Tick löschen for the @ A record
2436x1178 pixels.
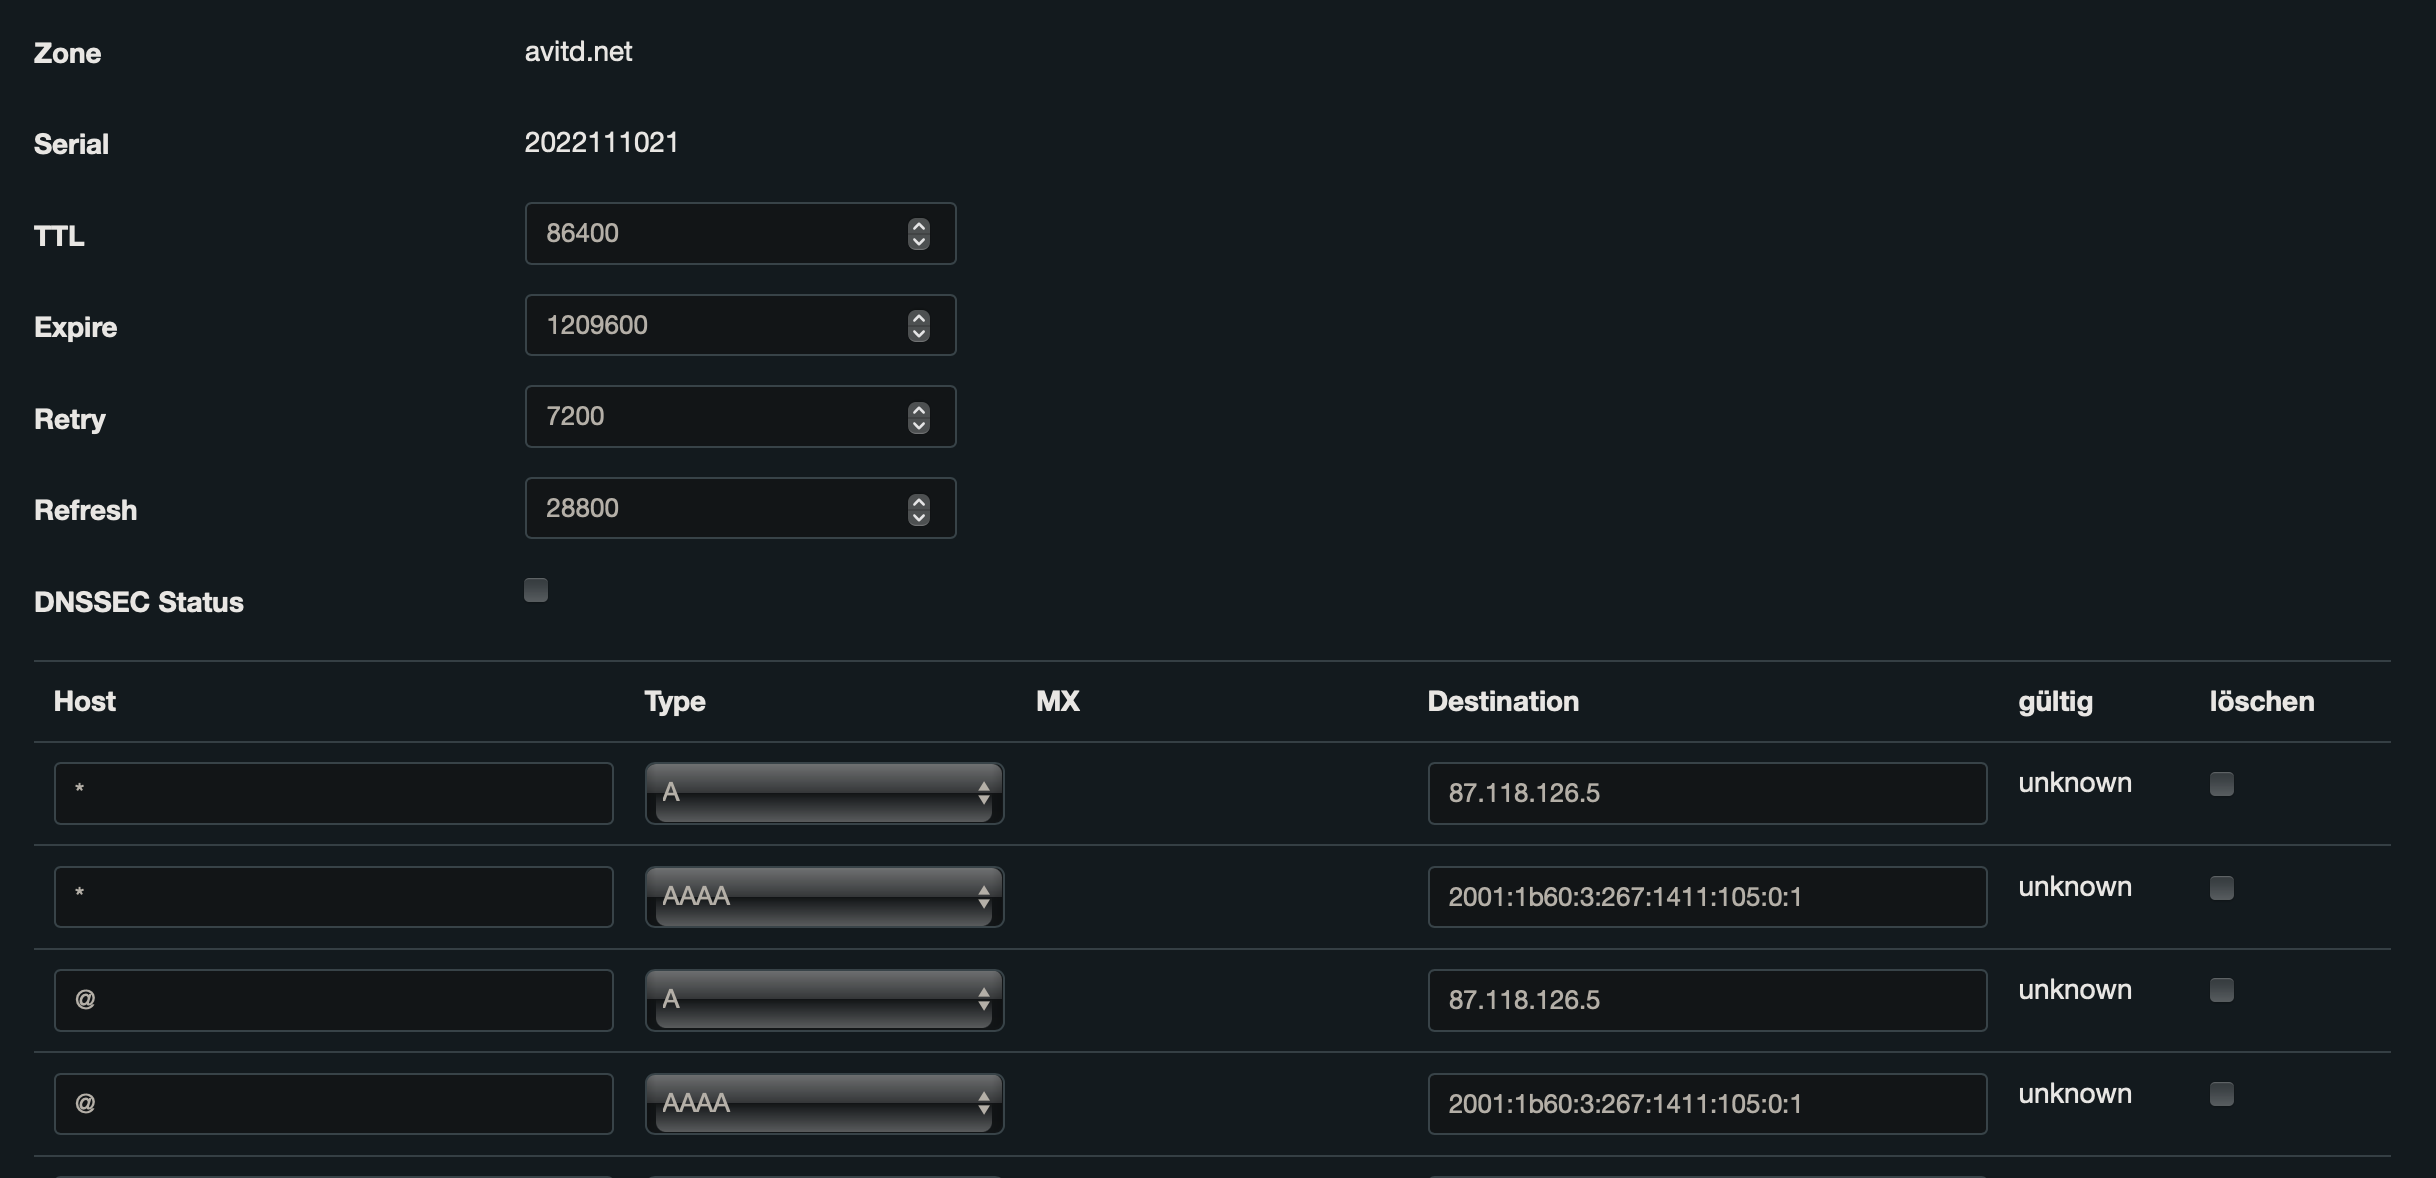tap(2221, 990)
